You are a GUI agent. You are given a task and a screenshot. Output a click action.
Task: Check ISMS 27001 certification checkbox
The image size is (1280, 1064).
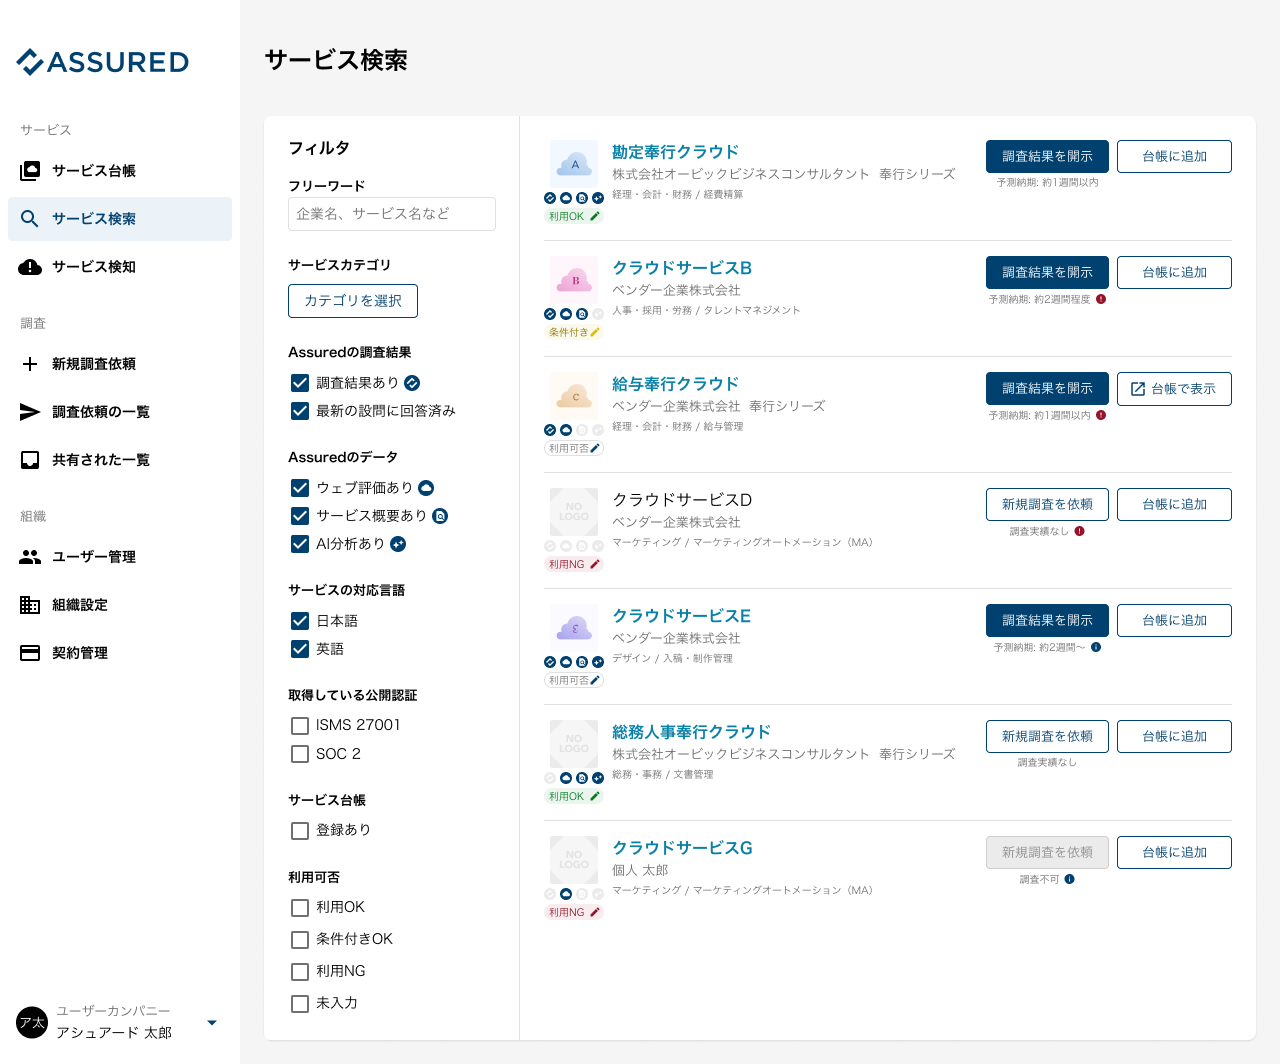pyautogui.click(x=300, y=726)
